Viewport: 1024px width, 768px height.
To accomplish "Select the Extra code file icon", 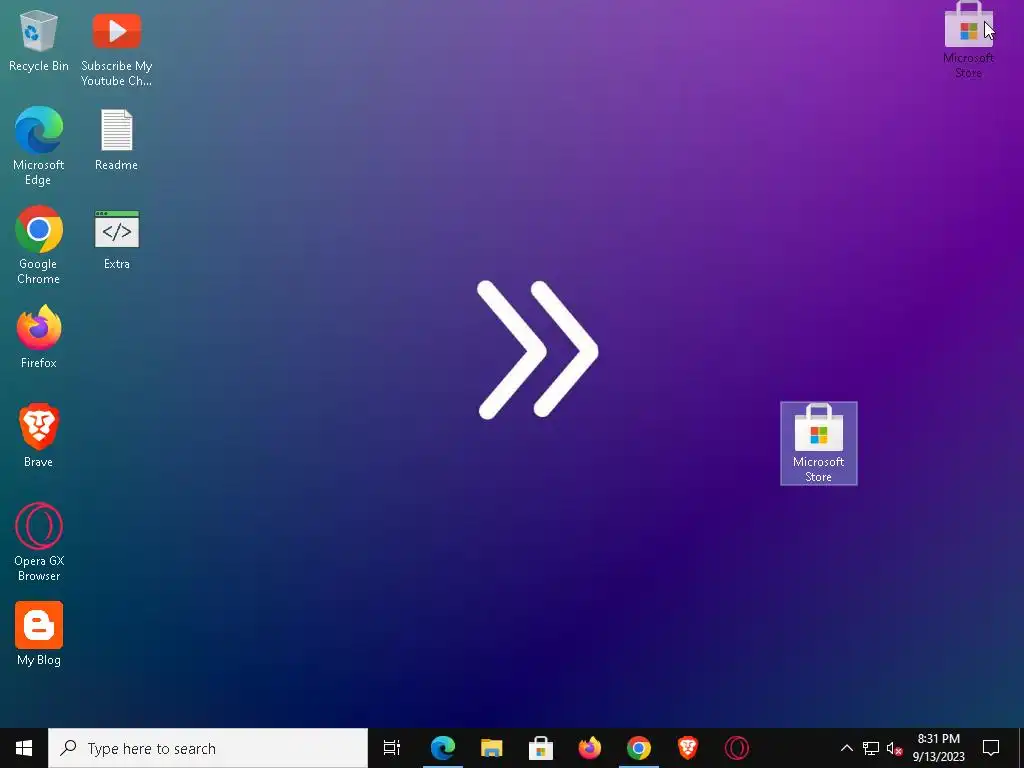I will pyautogui.click(x=116, y=238).
